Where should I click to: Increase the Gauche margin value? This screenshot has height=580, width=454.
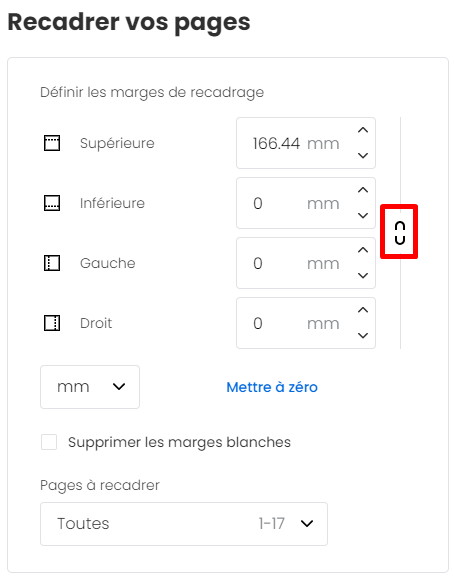pyautogui.click(x=363, y=250)
